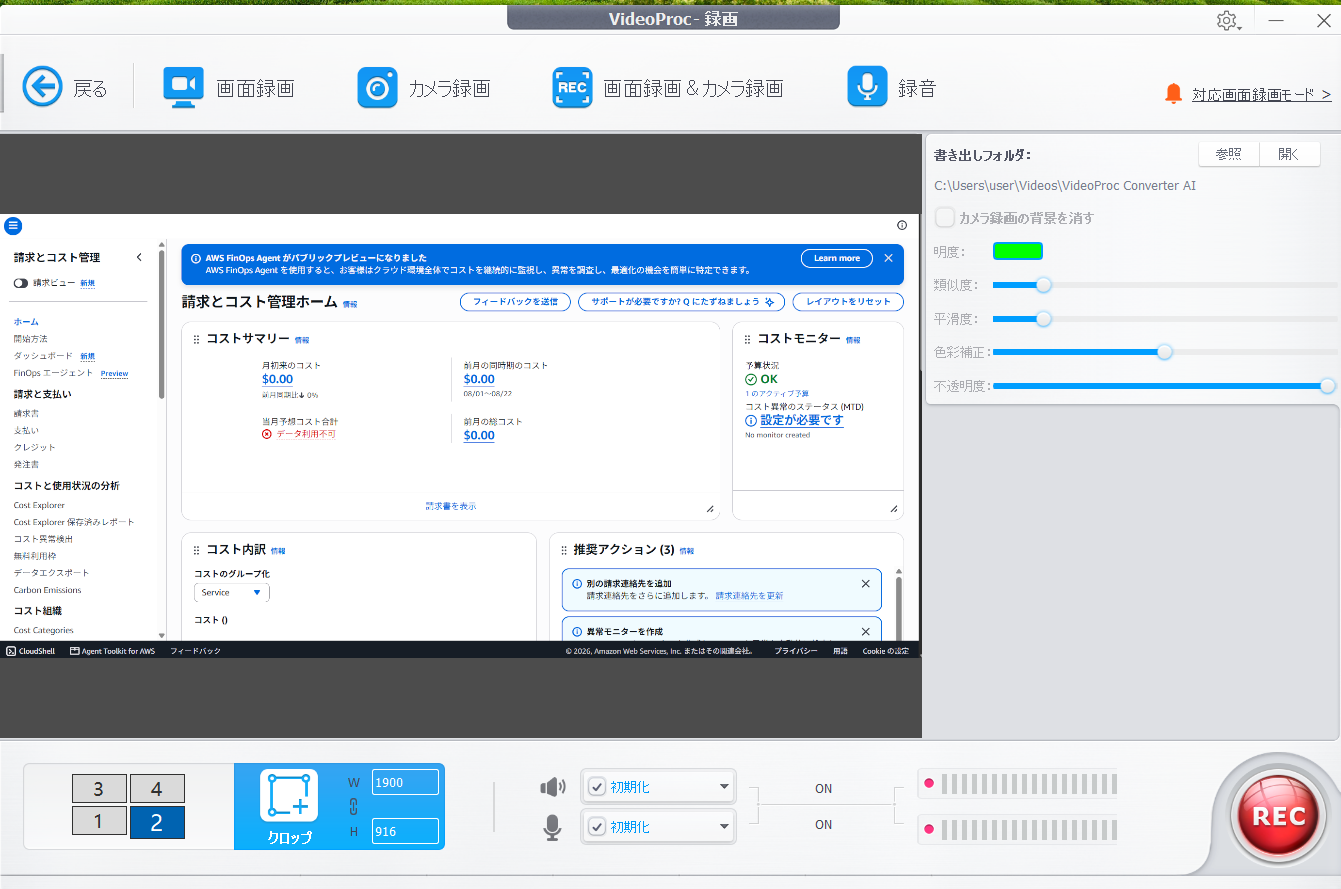Click Learn more in the blue banner
The width and height of the screenshot is (1341, 889).
click(837, 258)
